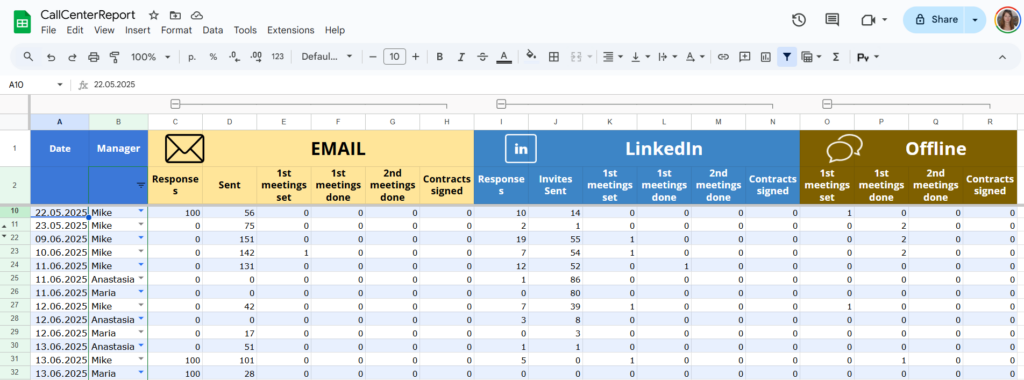1024x380 pixels.
Task: Open the functions sigma menu
Action: tap(835, 57)
